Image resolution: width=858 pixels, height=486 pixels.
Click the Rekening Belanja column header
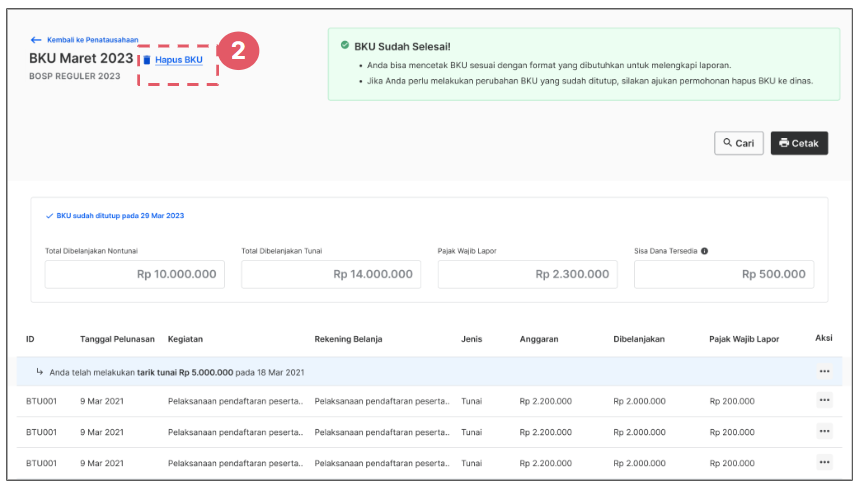(348, 339)
